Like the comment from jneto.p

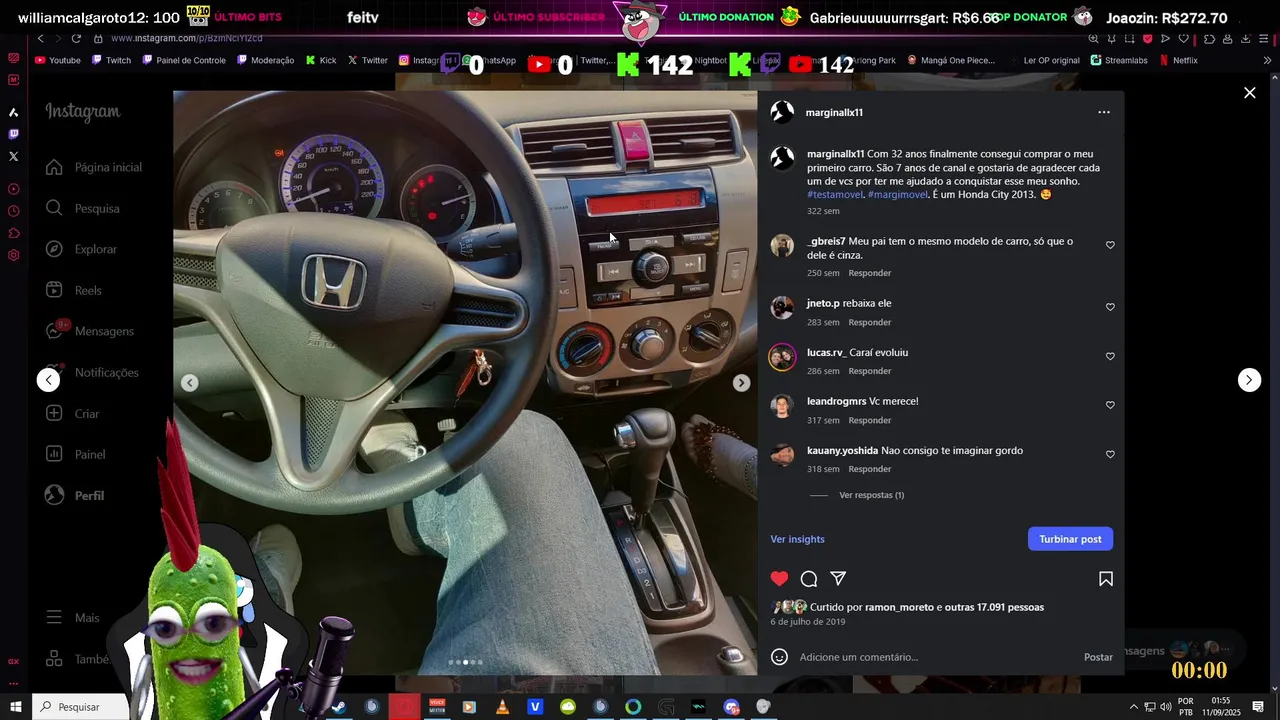click(x=1110, y=307)
